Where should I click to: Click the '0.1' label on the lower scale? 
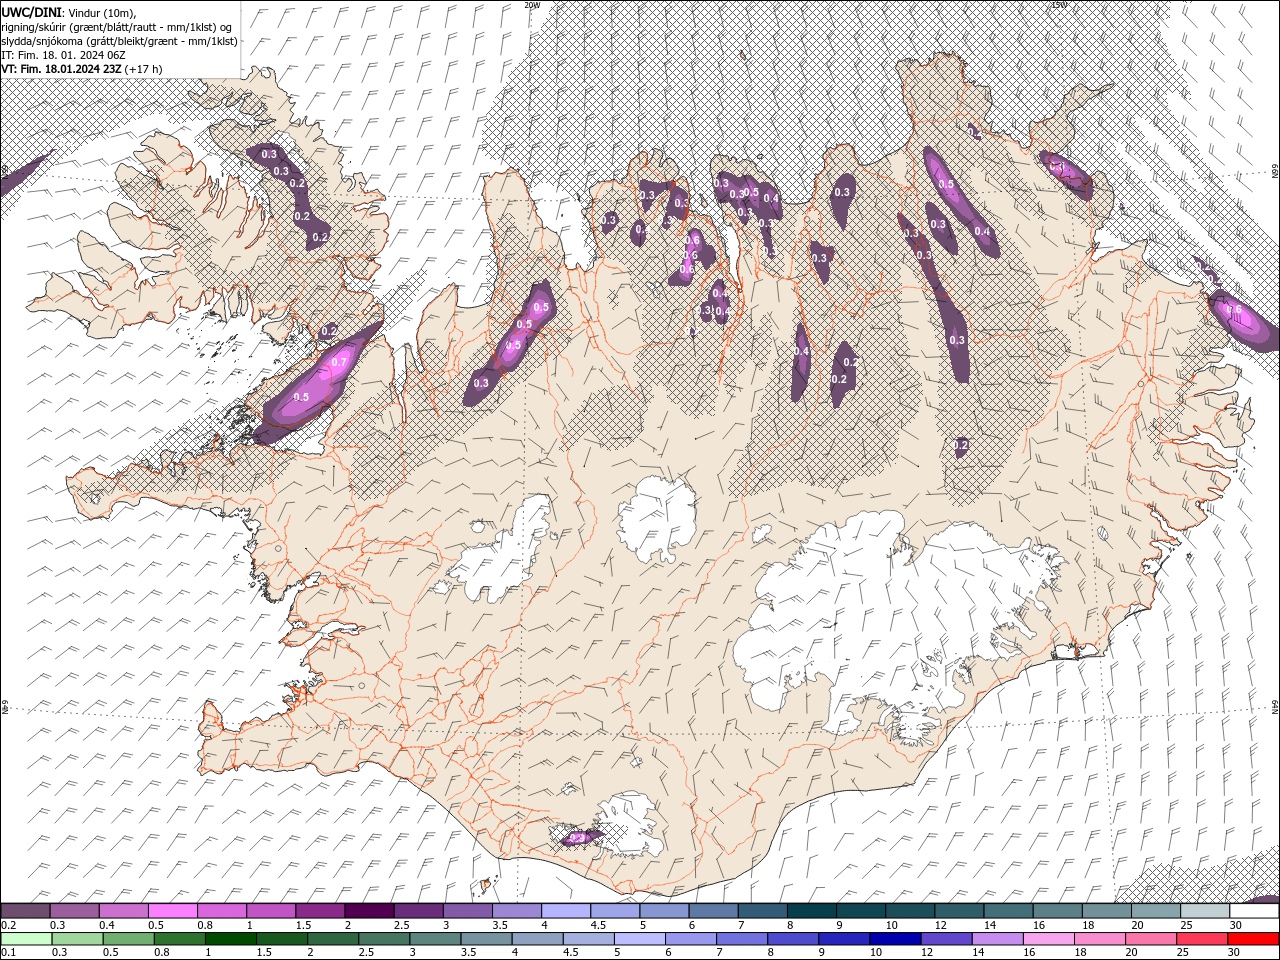click(x=7, y=953)
